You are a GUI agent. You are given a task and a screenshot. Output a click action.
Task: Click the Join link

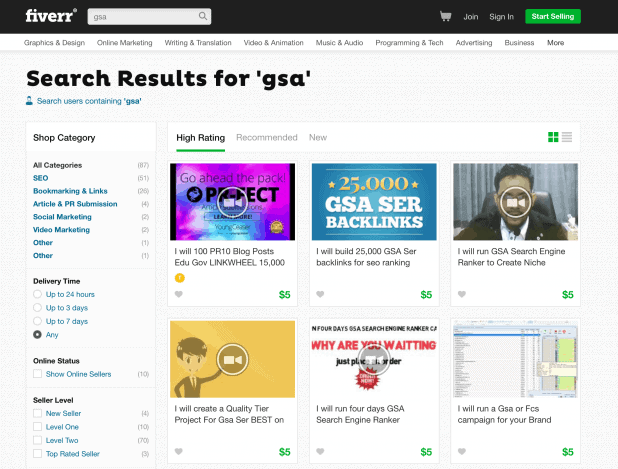[471, 17]
